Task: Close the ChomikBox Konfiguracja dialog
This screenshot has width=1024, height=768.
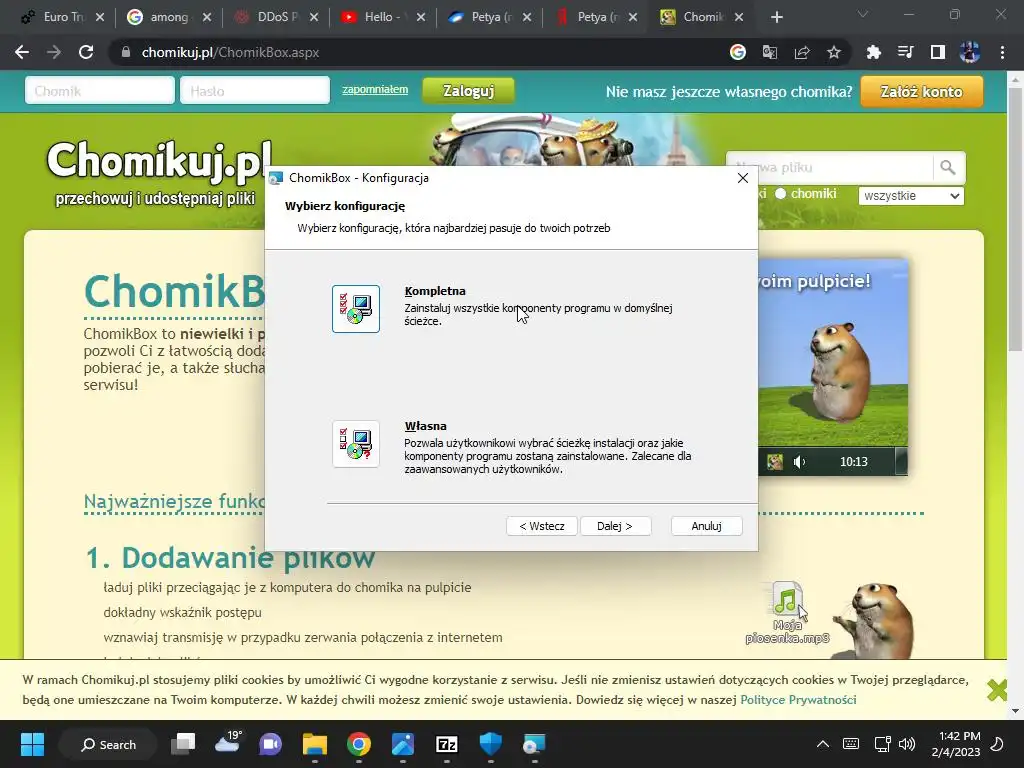Action: click(743, 178)
